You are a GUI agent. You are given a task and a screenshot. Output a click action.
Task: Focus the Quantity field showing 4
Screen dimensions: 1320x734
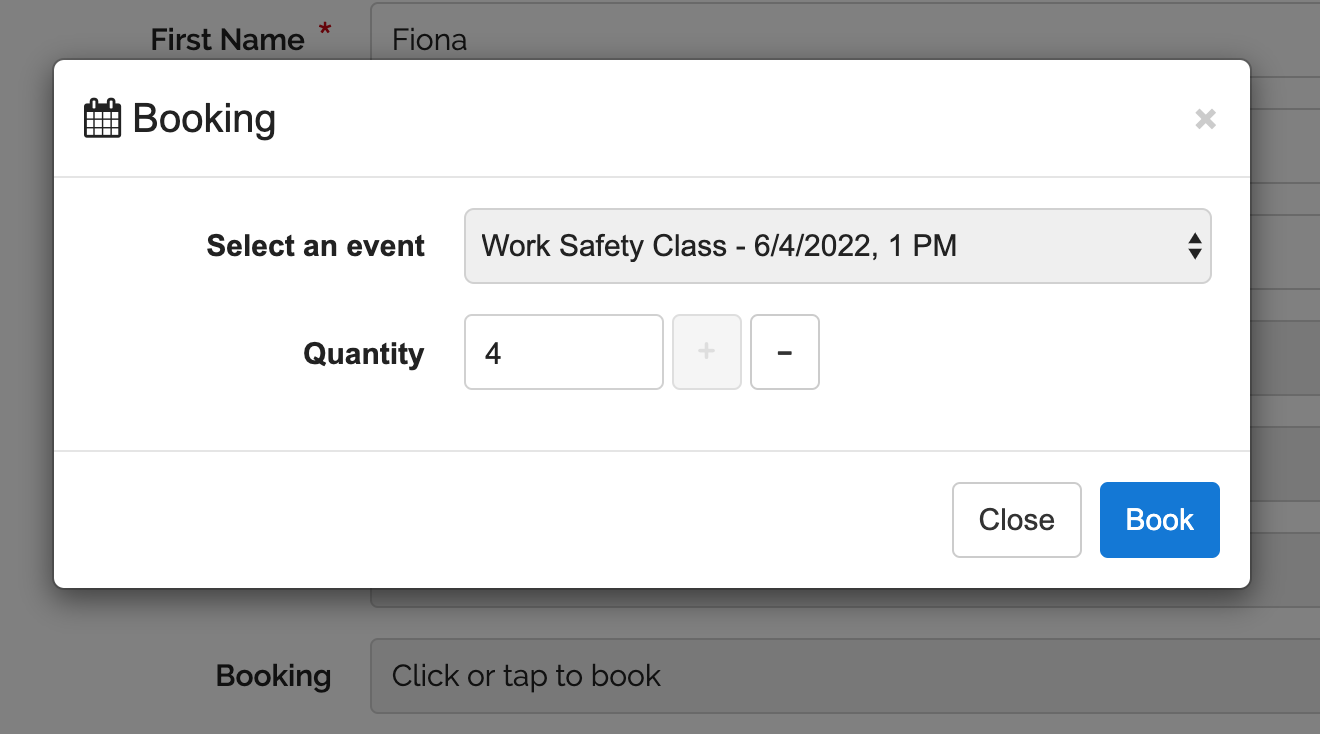point(564,352)
